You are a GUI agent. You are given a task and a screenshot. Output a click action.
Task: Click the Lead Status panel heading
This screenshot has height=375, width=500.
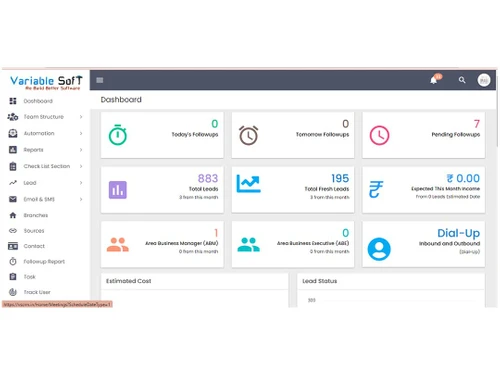pyautogui.click(x=319, y=281)
